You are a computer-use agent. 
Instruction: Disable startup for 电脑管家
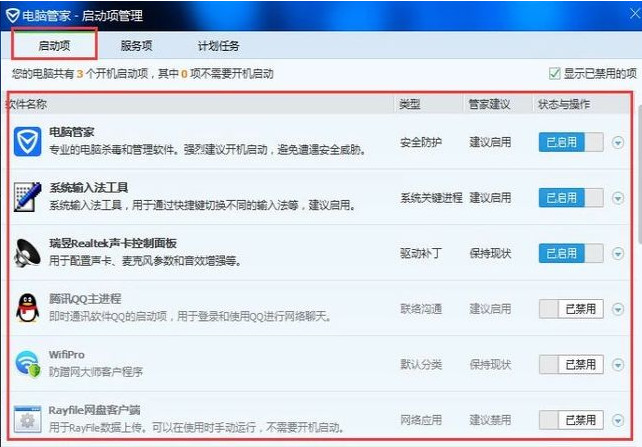click(x=571, y=142)
